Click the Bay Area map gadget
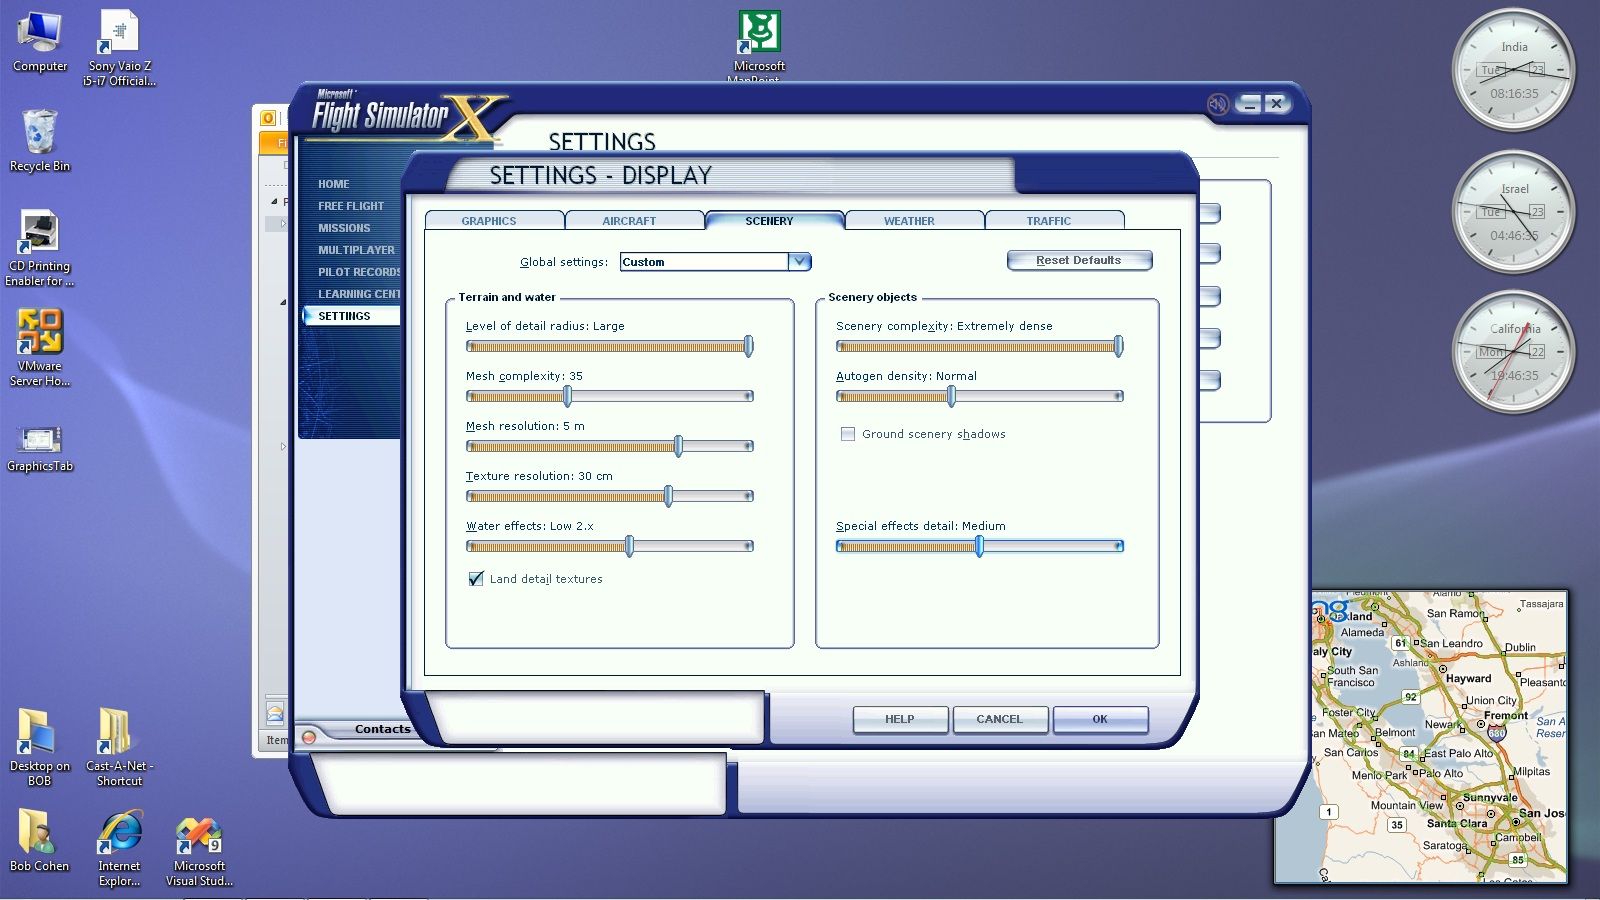Image resolution: width=1600 pixels, height=900 pixels. tap(1440, 737)
